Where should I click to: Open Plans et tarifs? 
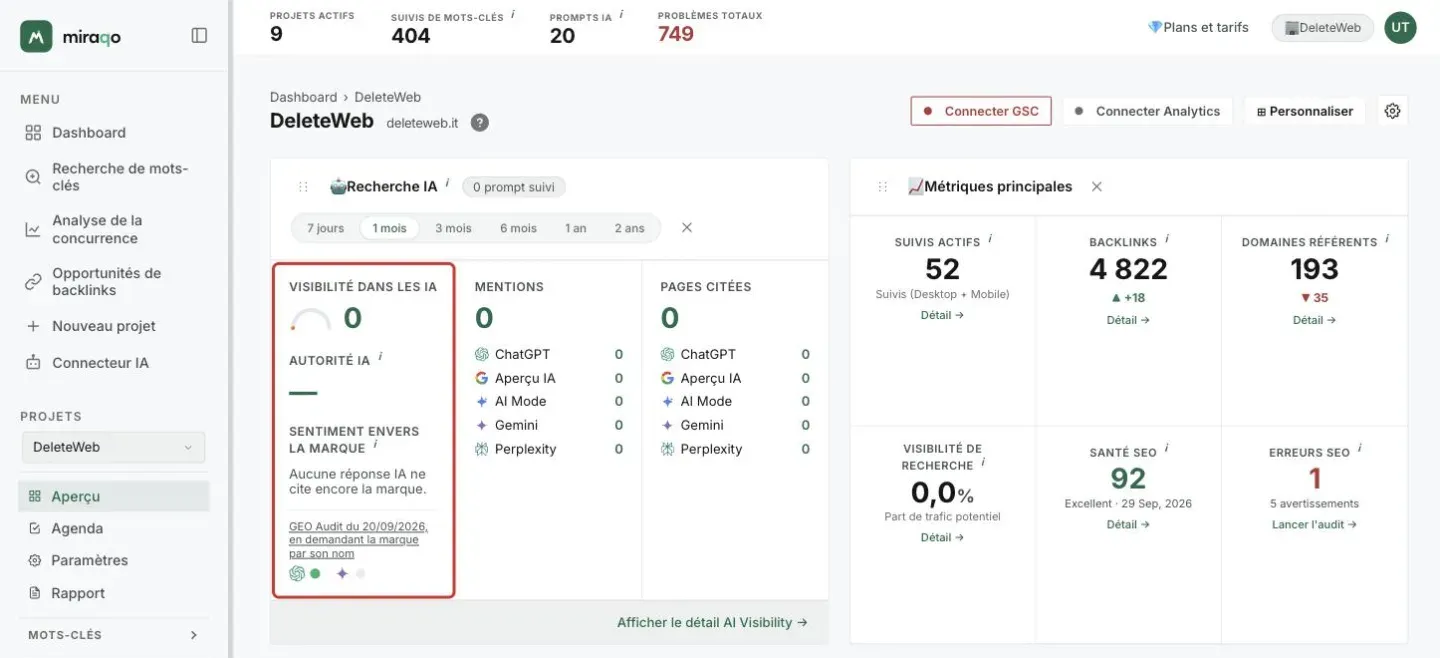[1198, 28]
